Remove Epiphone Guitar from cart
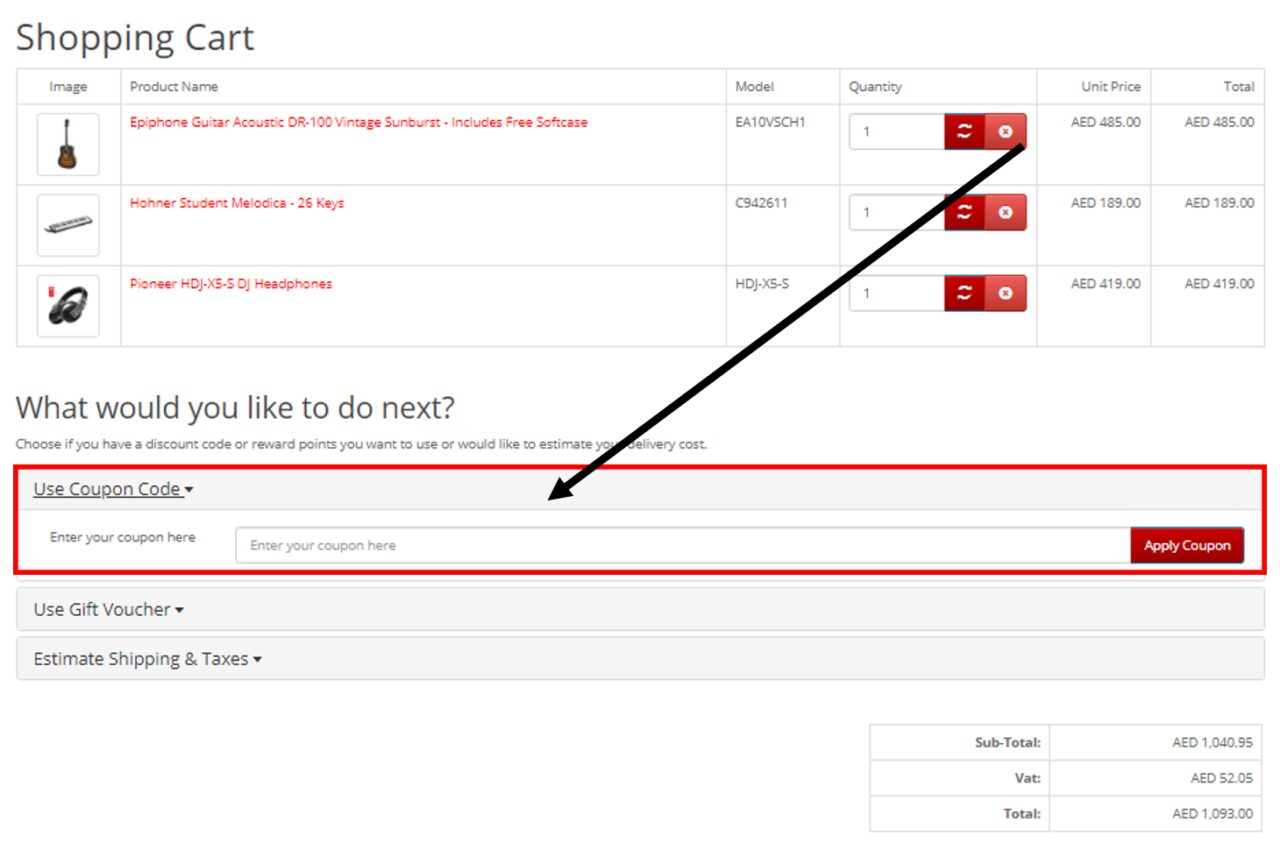This screenshot has width=1280, height=843. coord(1006,131)
